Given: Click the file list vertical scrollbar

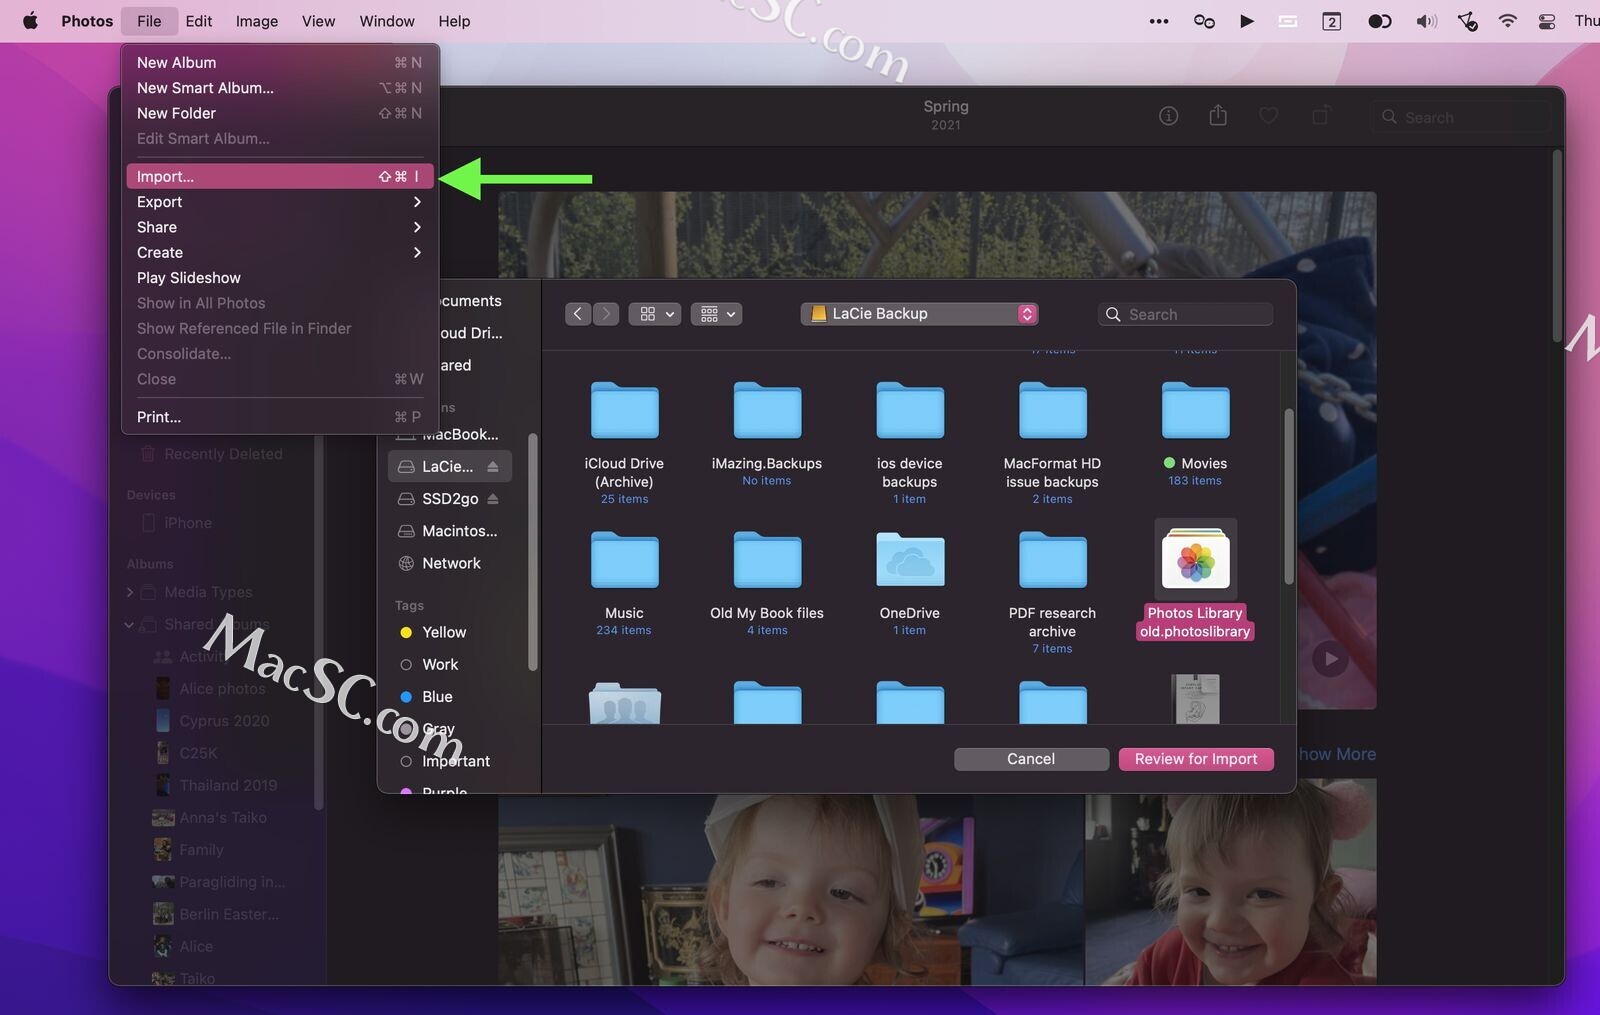Looking at the screenshot, I should pos(1288,497).
